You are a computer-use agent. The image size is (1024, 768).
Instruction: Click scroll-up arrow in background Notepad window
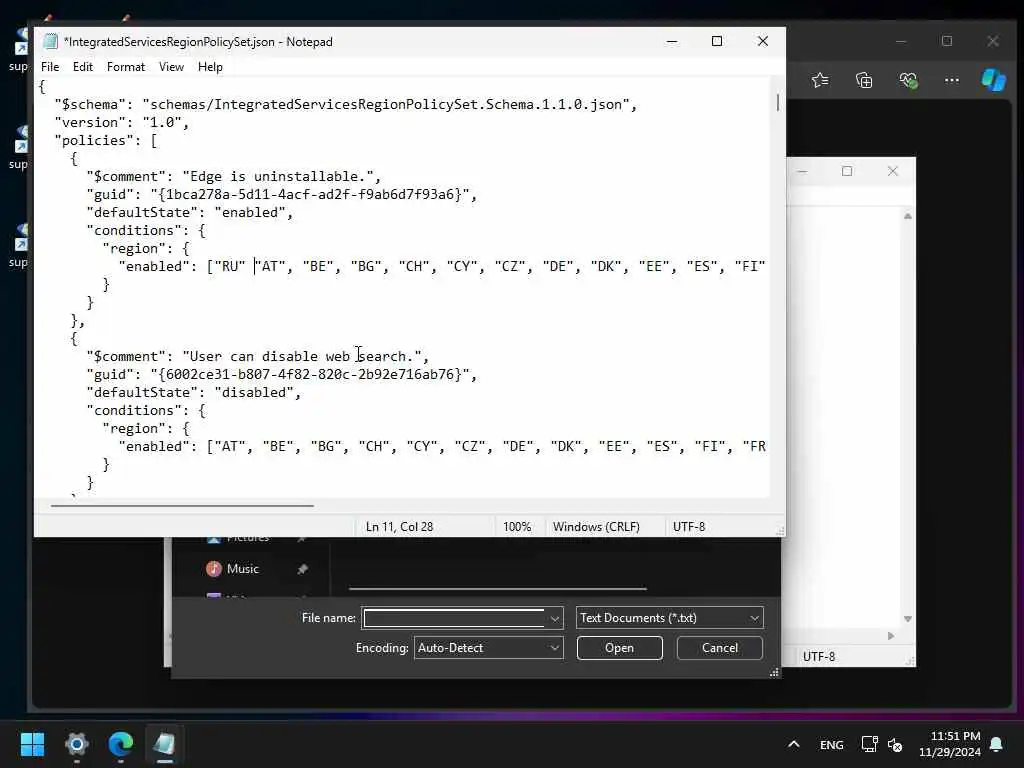click(907, 216)
